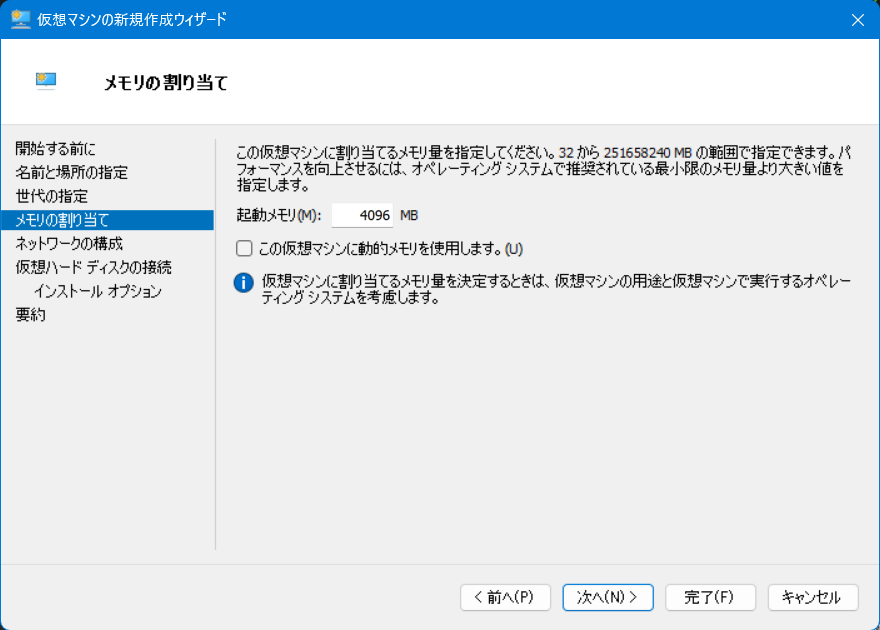Select インストール オプション sub-step

(97, 291)
